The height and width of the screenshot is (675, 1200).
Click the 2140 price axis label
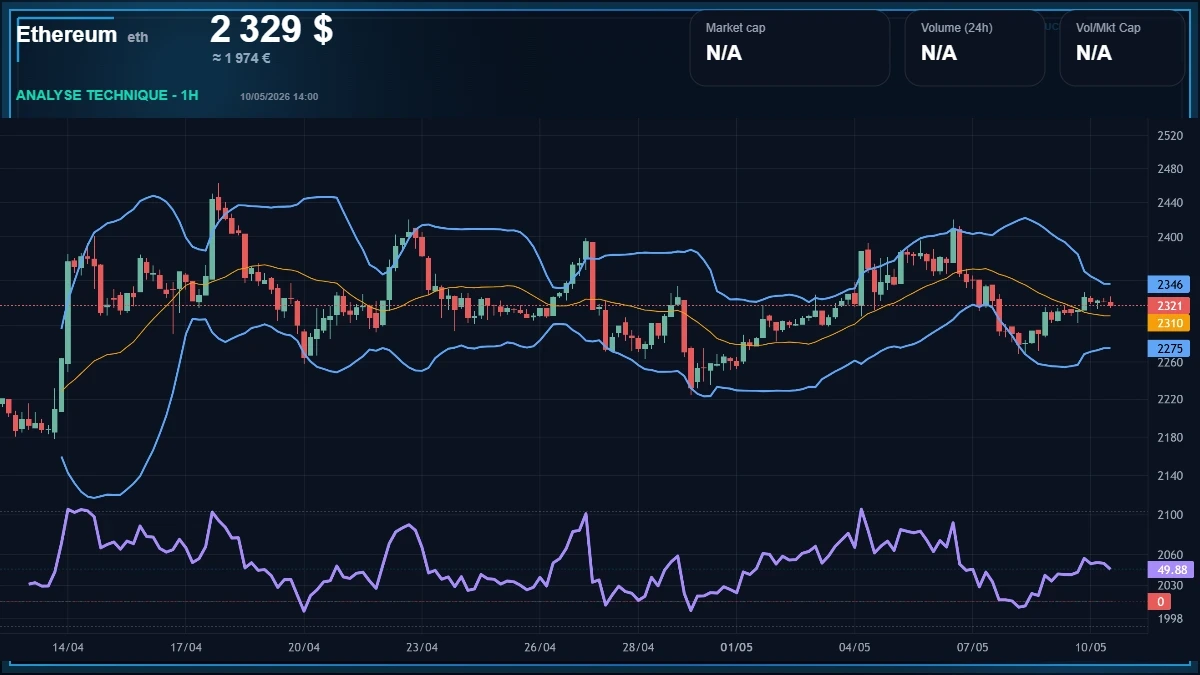(x=1169, y=476)
